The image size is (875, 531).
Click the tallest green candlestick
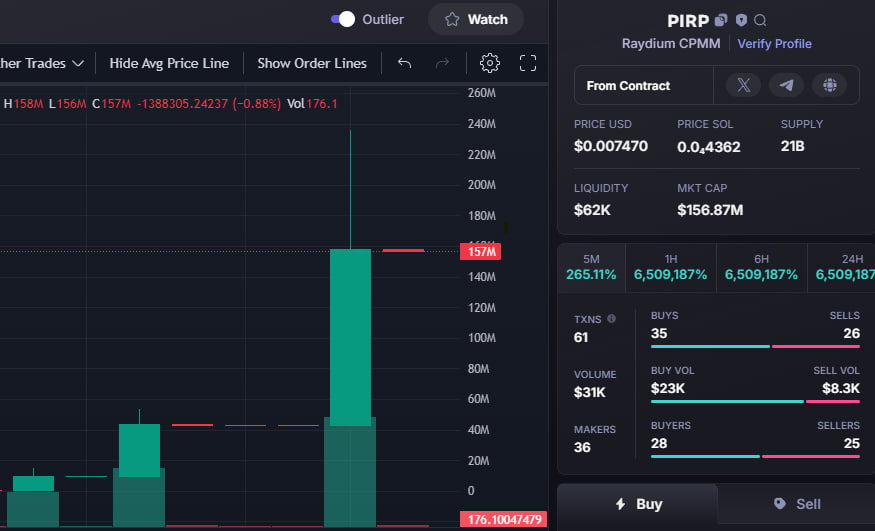point(350,337)
